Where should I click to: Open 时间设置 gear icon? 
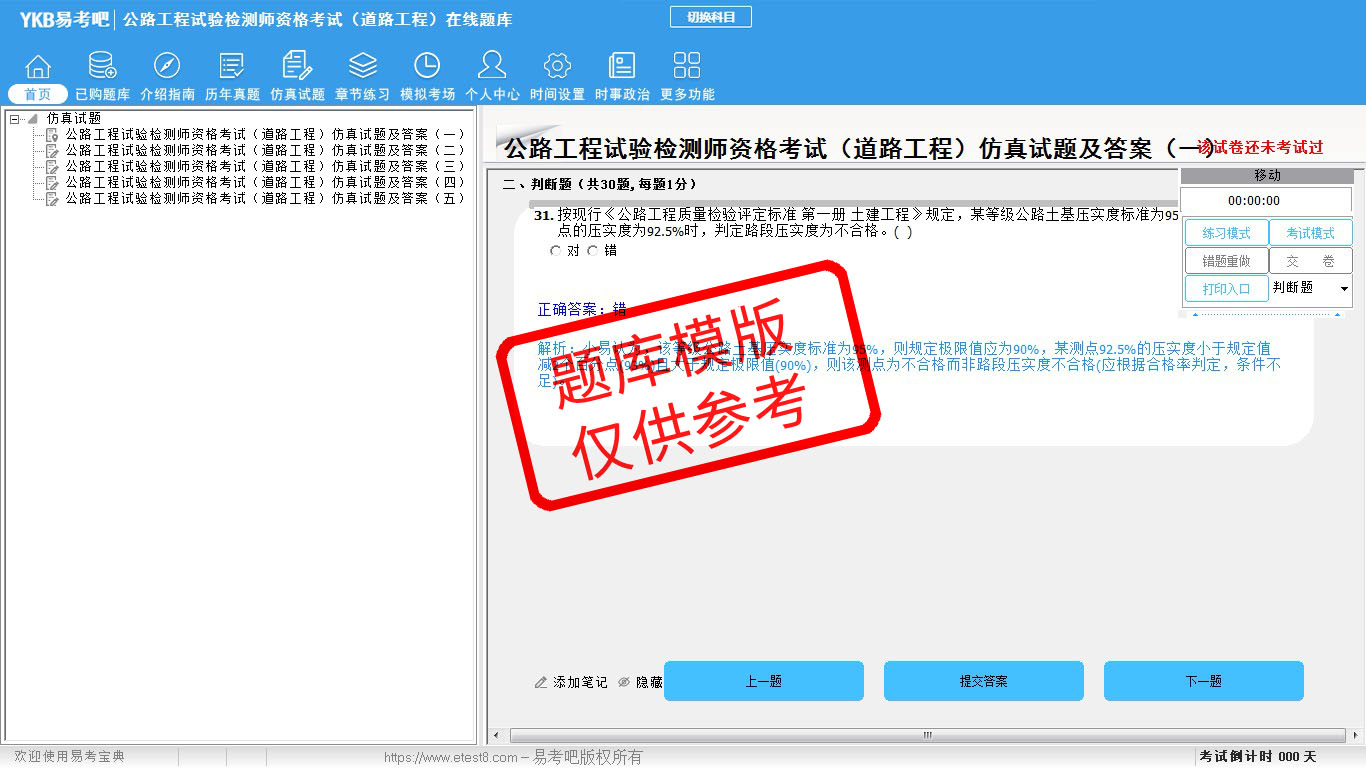pyautogui.click(x=557, y=67)
